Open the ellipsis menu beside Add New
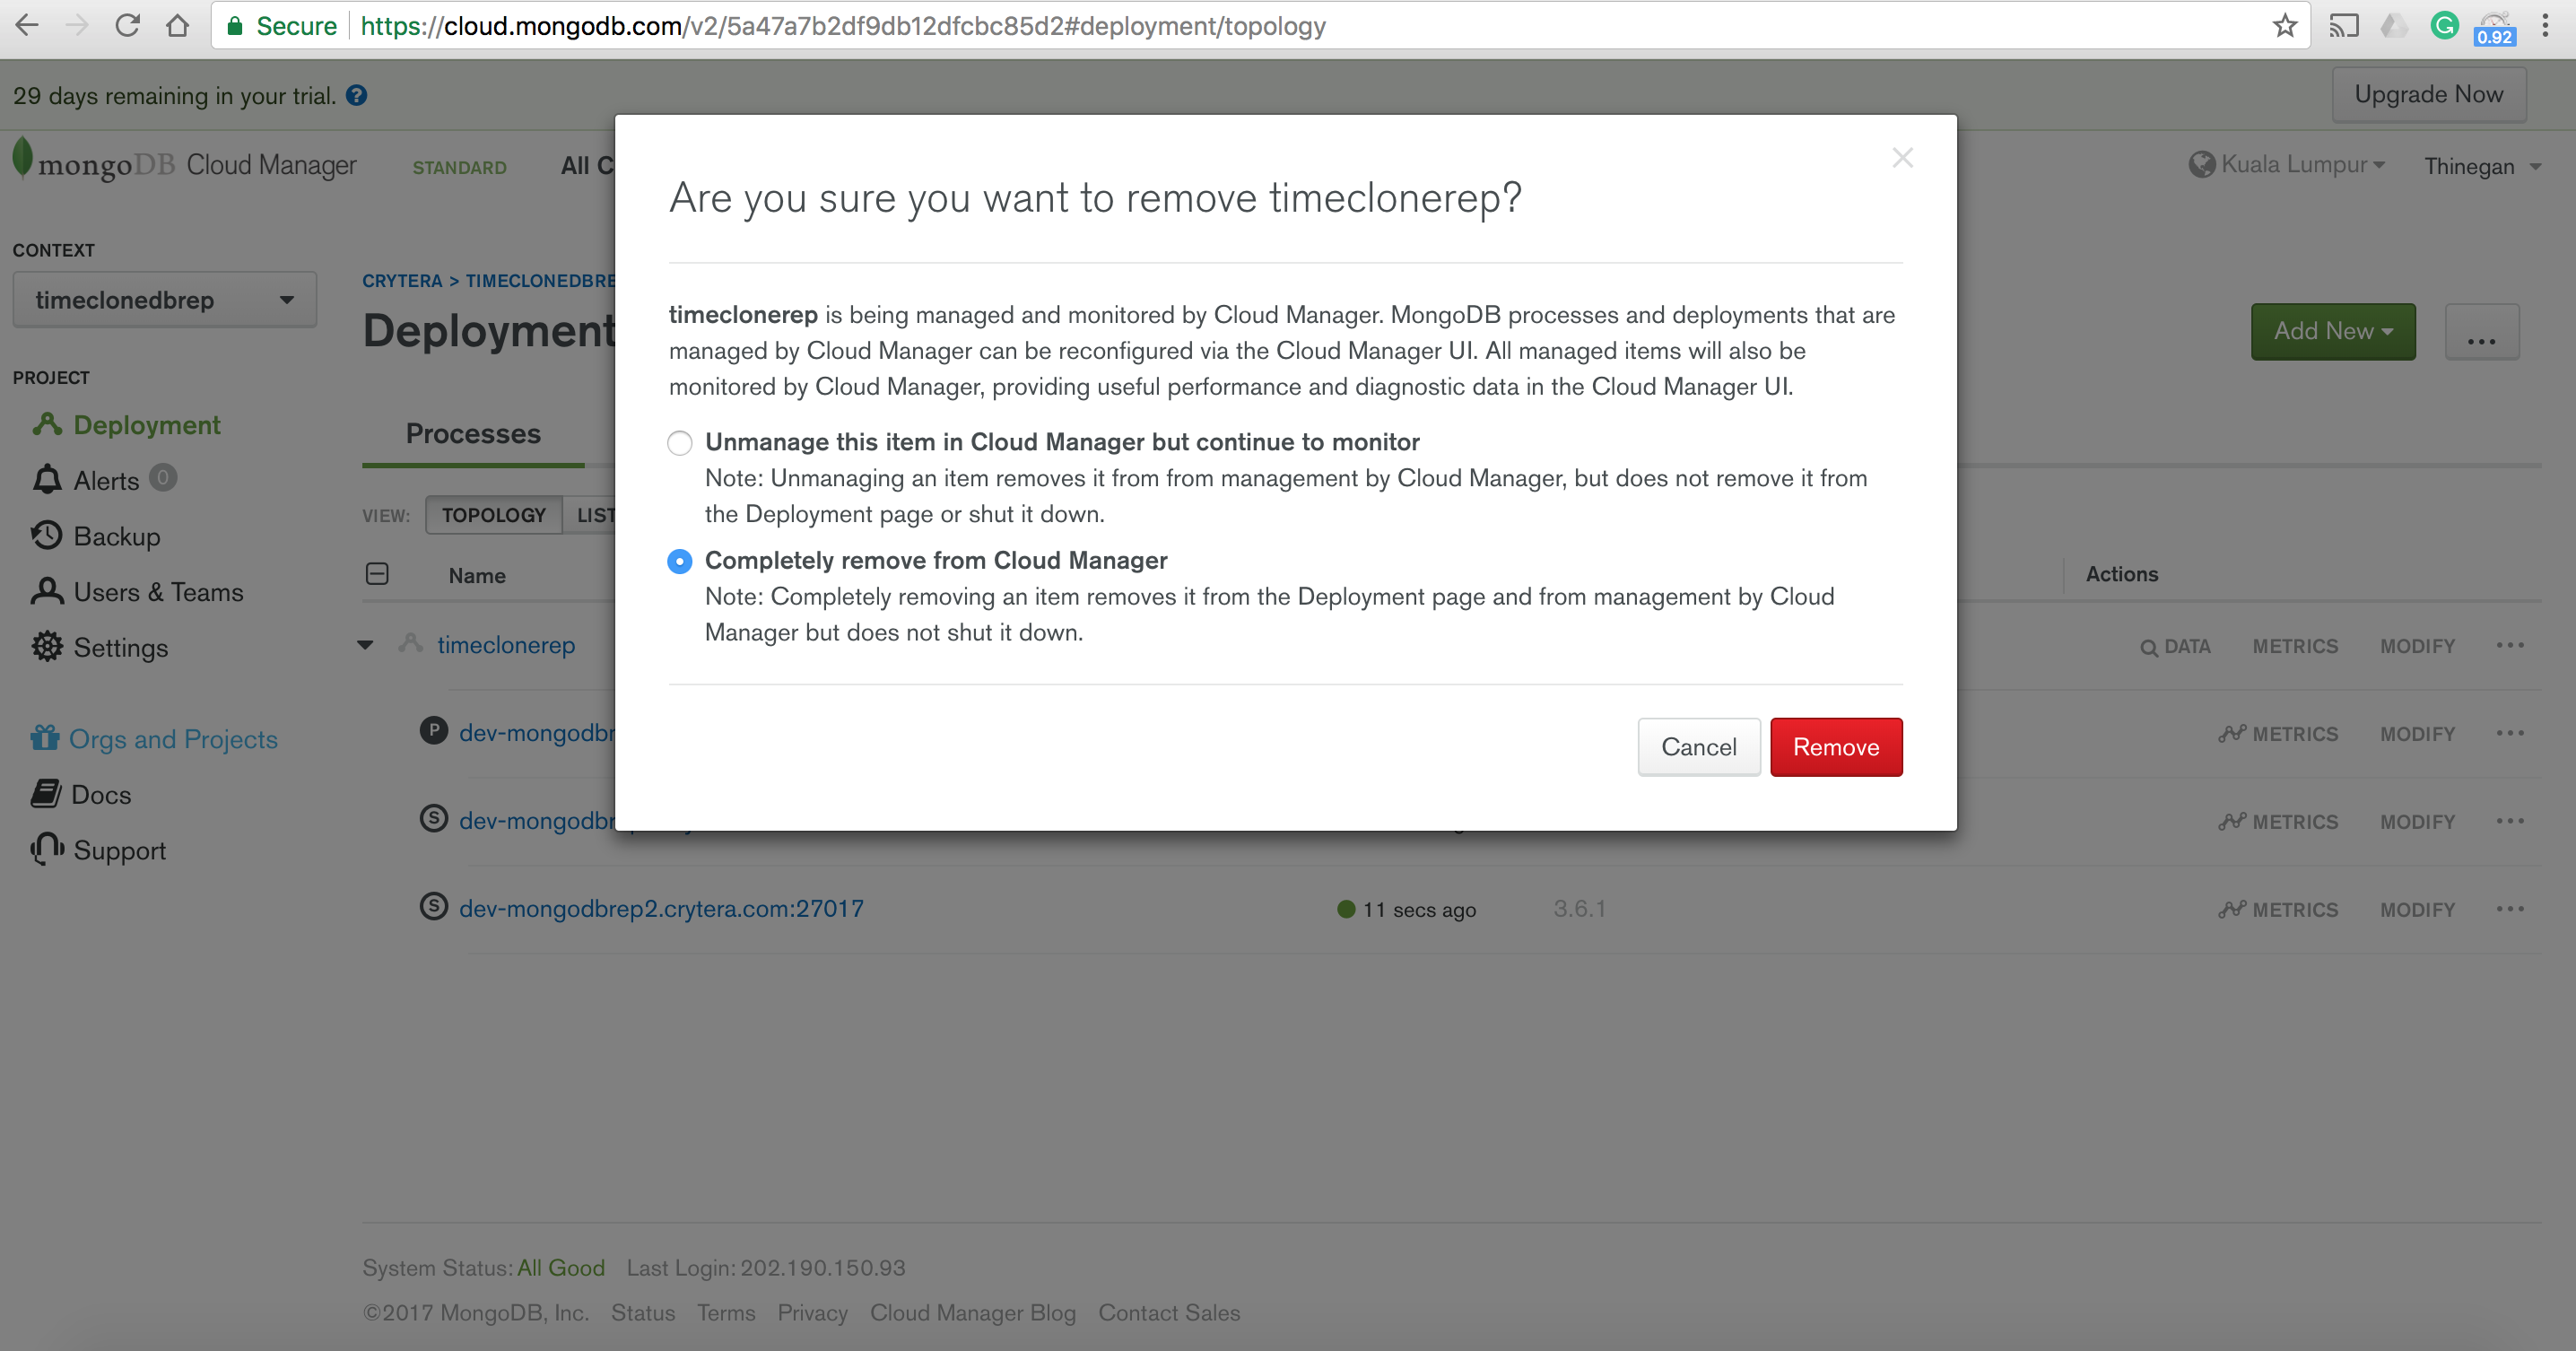 [2481, 331]
